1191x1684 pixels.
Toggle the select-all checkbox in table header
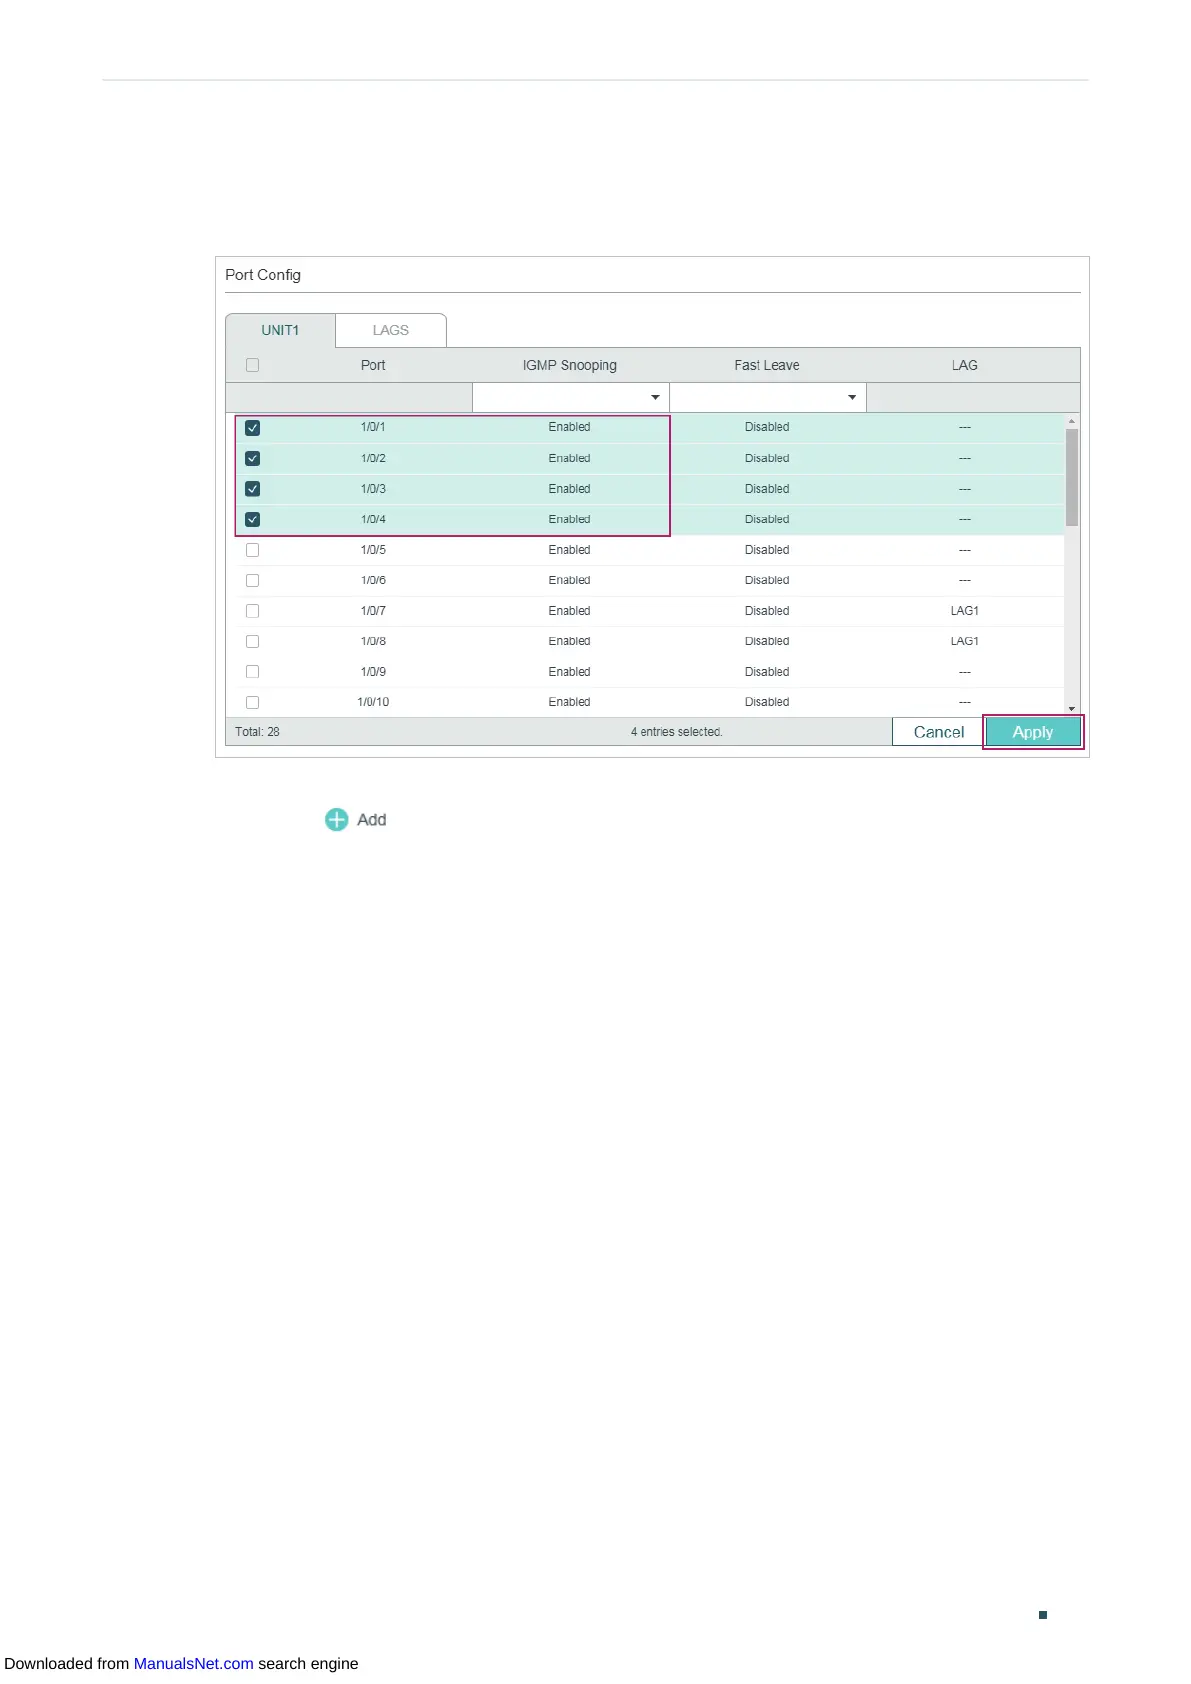(252, 365)
